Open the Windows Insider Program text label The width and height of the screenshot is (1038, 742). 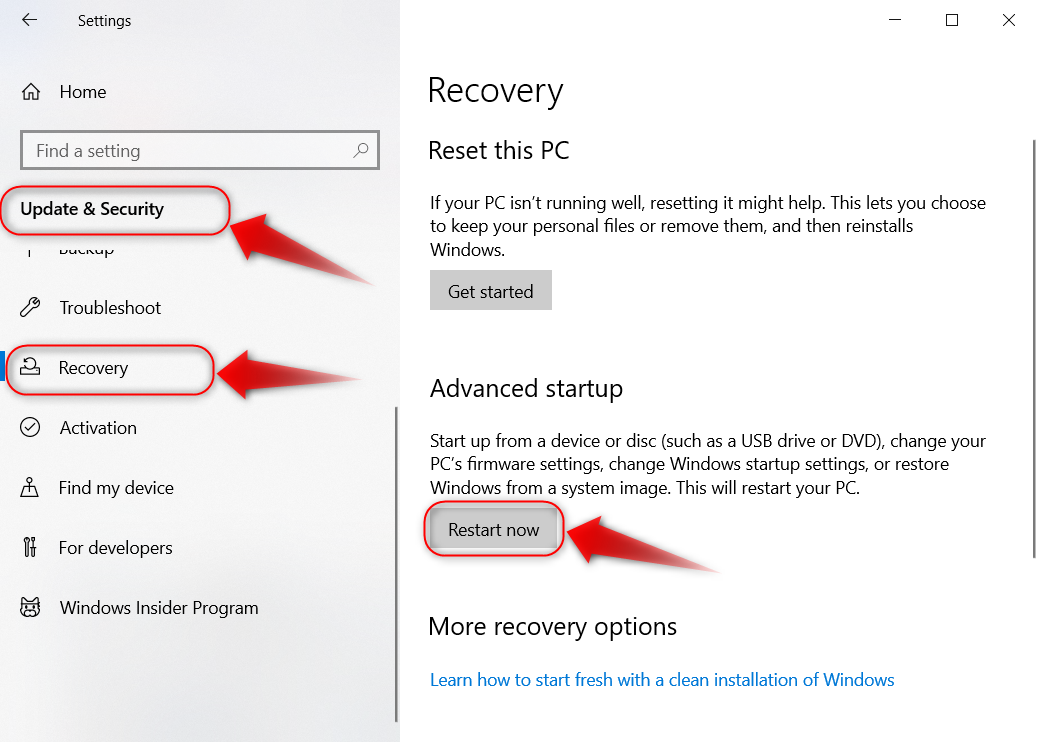point(159,608)
